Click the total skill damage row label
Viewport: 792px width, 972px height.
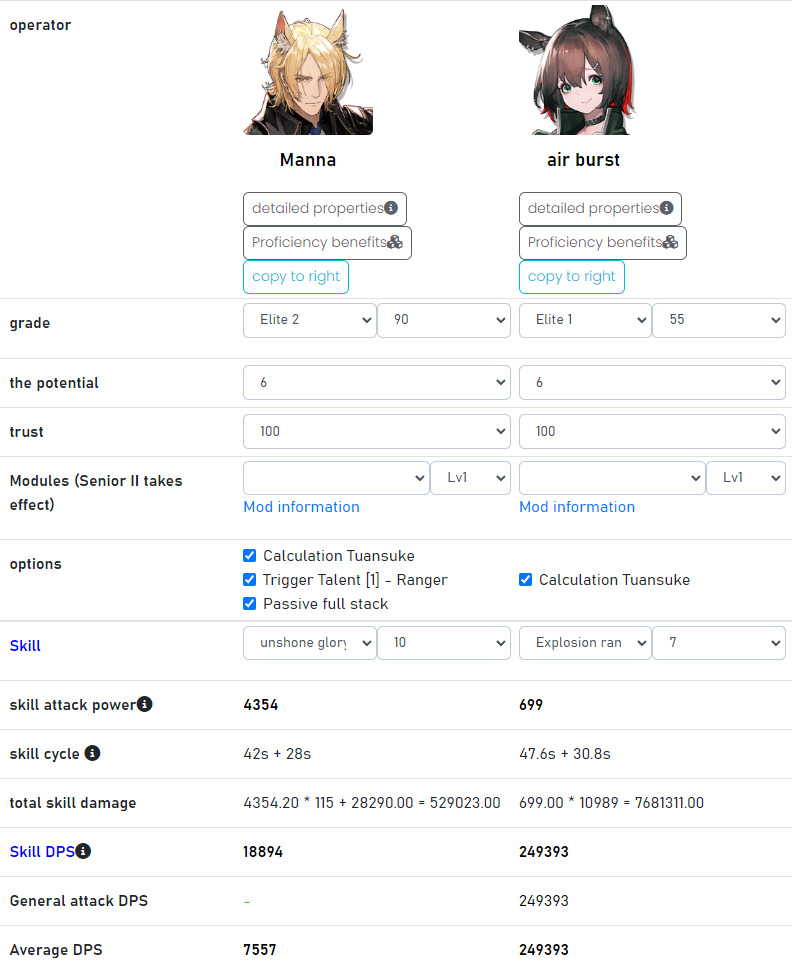[x=73, y=803]
